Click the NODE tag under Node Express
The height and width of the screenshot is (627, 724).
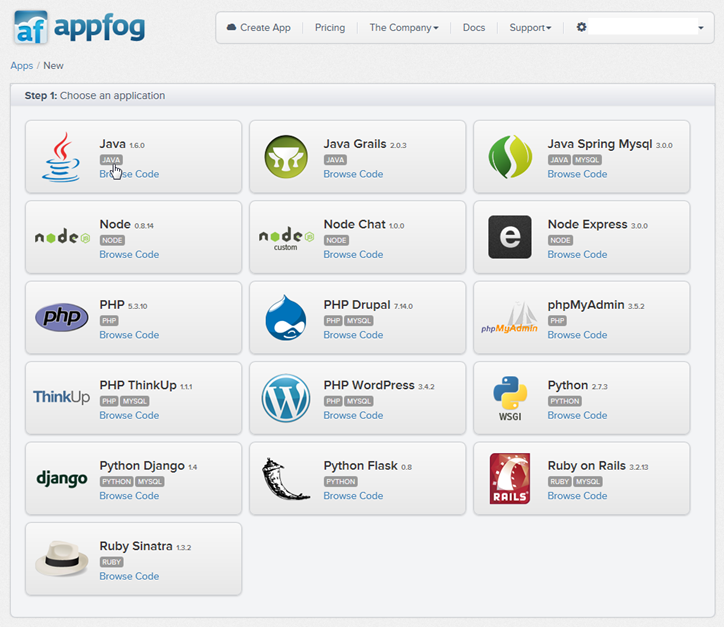(561, 240)
